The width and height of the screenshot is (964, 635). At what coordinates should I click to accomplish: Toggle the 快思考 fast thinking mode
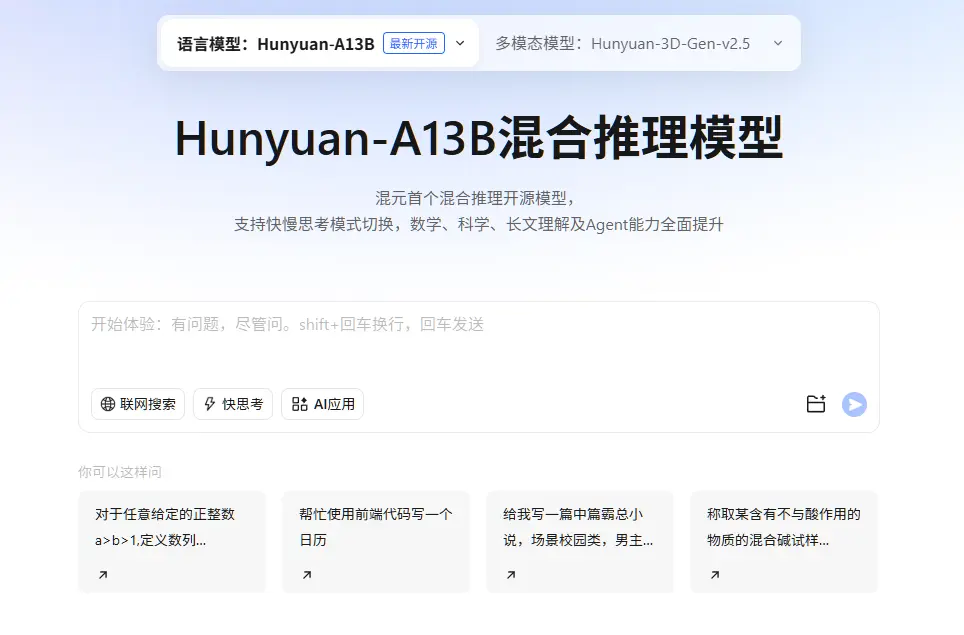click(233, 404)
